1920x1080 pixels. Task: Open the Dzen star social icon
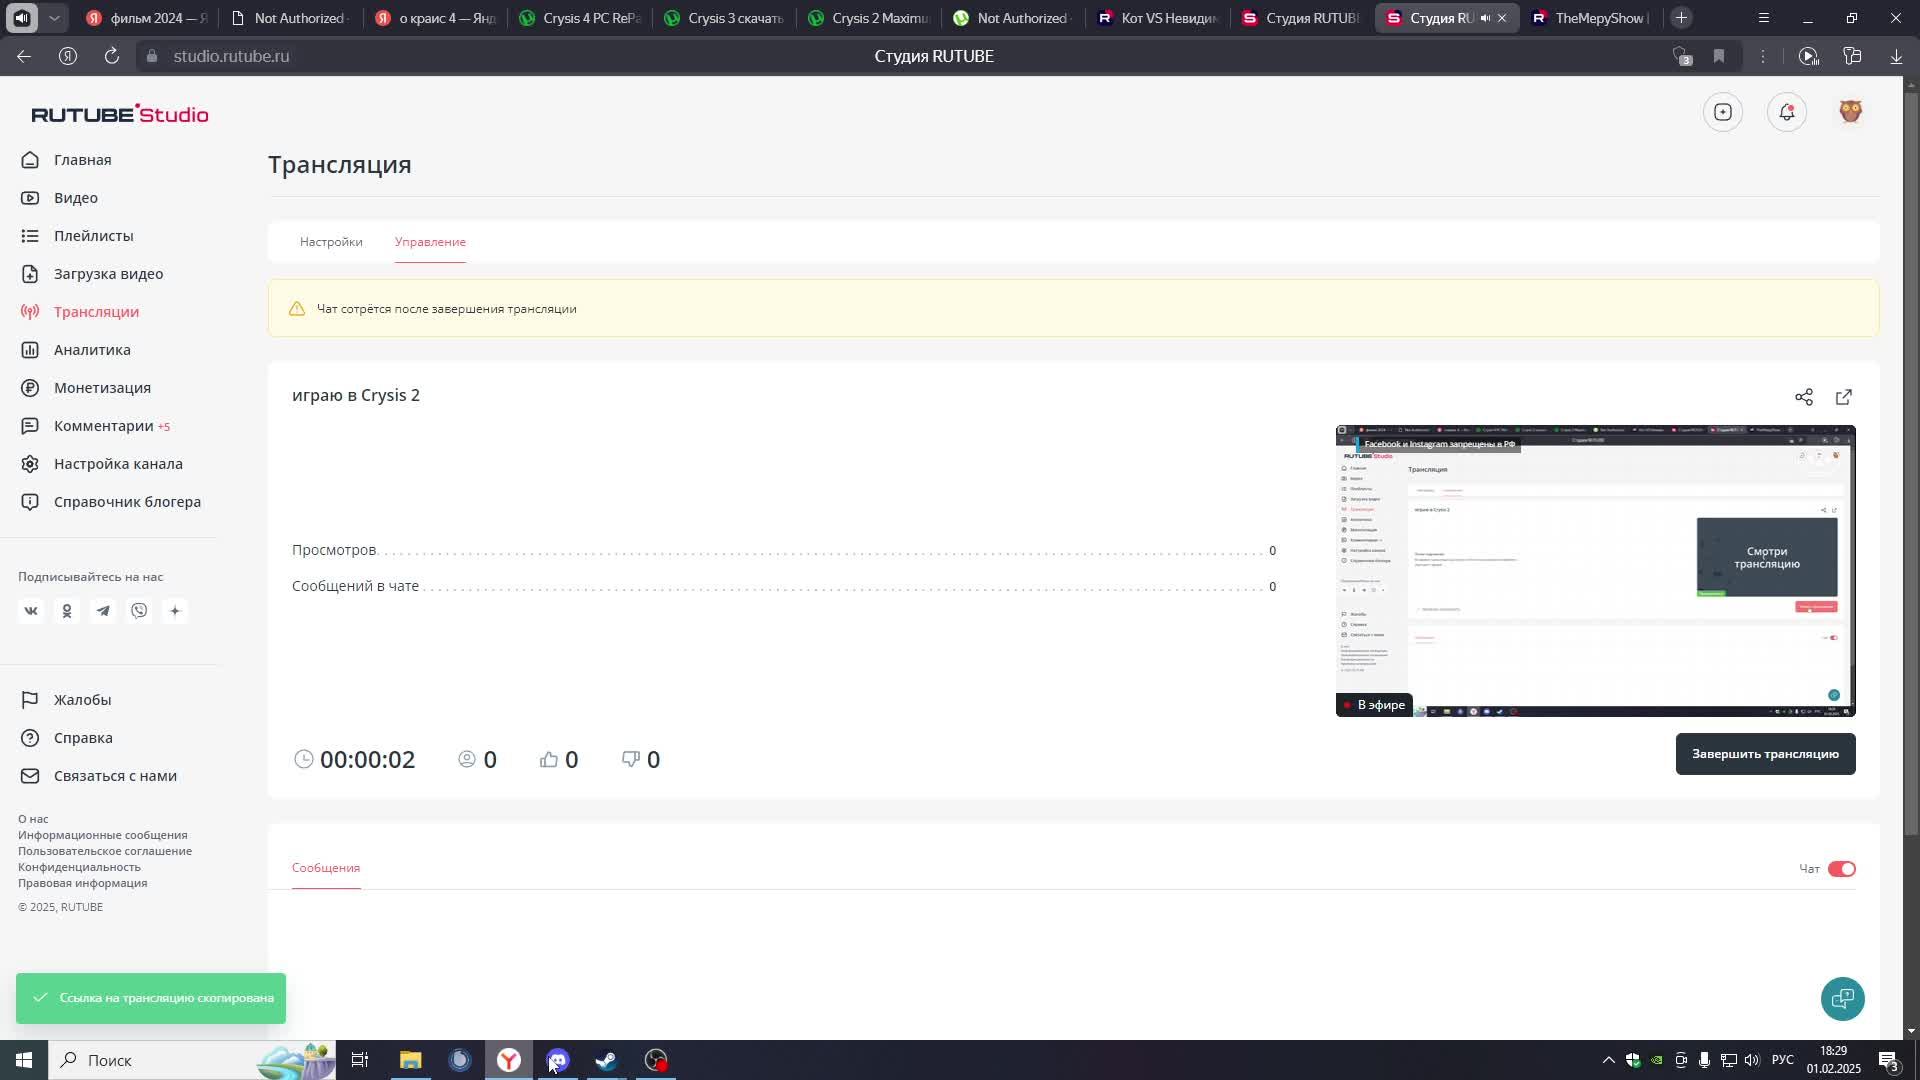(x=175, y=611)
